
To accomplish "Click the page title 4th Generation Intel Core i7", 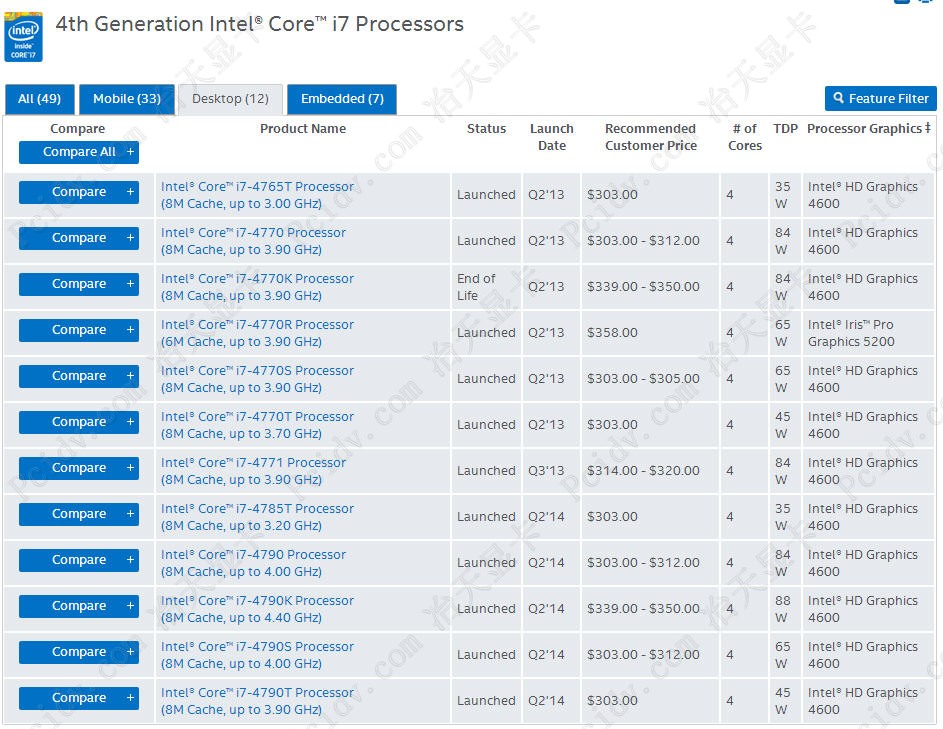I will pyautogui.click(x=260, y=24).
